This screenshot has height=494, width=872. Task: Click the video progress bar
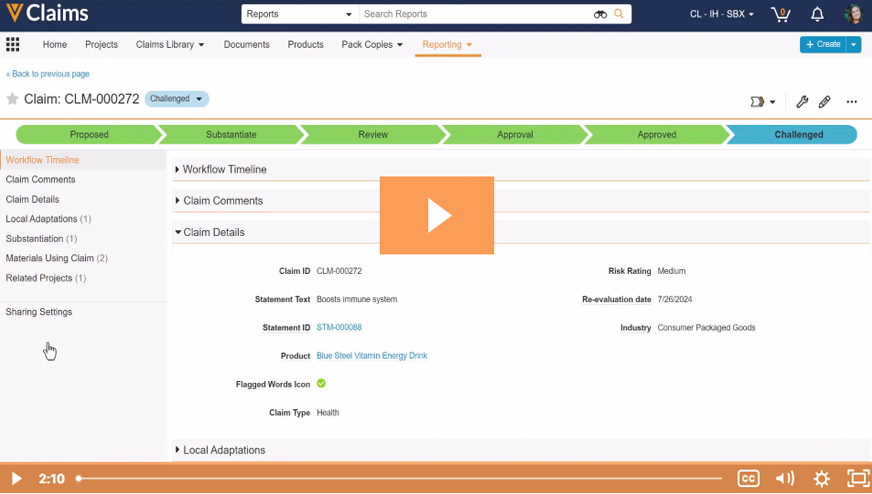tap(400, 479)
